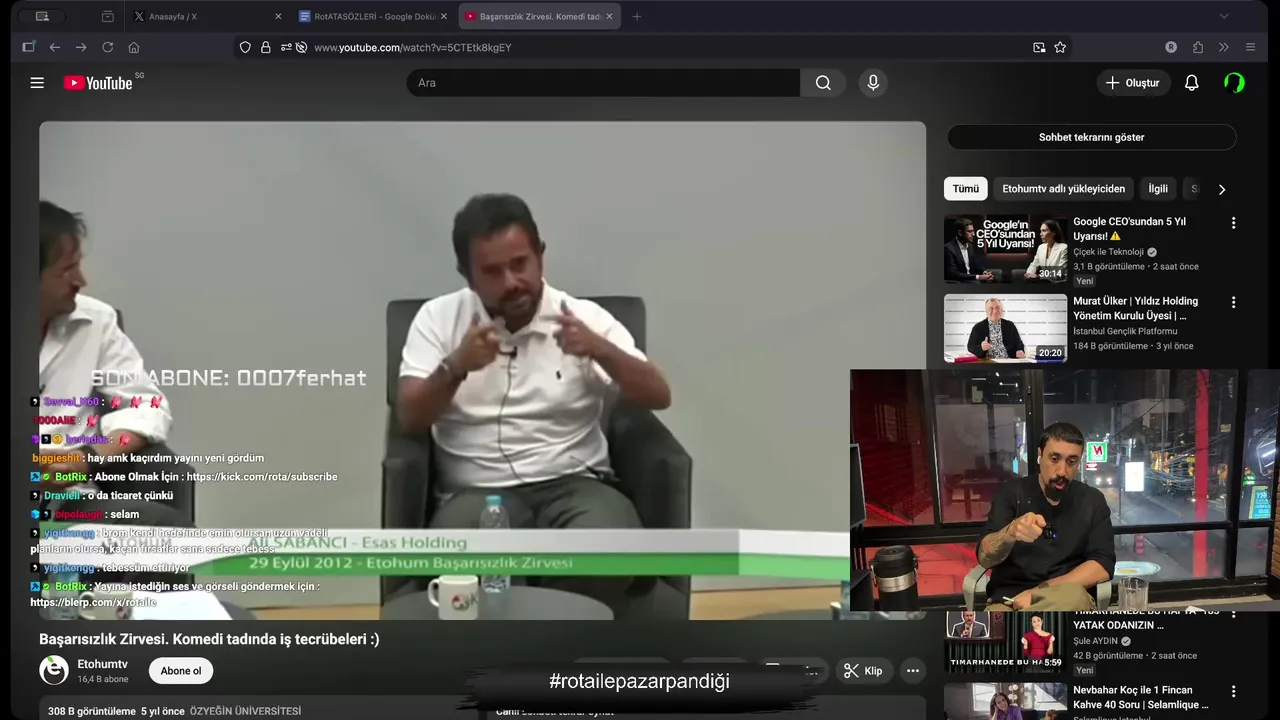Open a new browser tab
1280x720 pixels.
click(637, 16)
